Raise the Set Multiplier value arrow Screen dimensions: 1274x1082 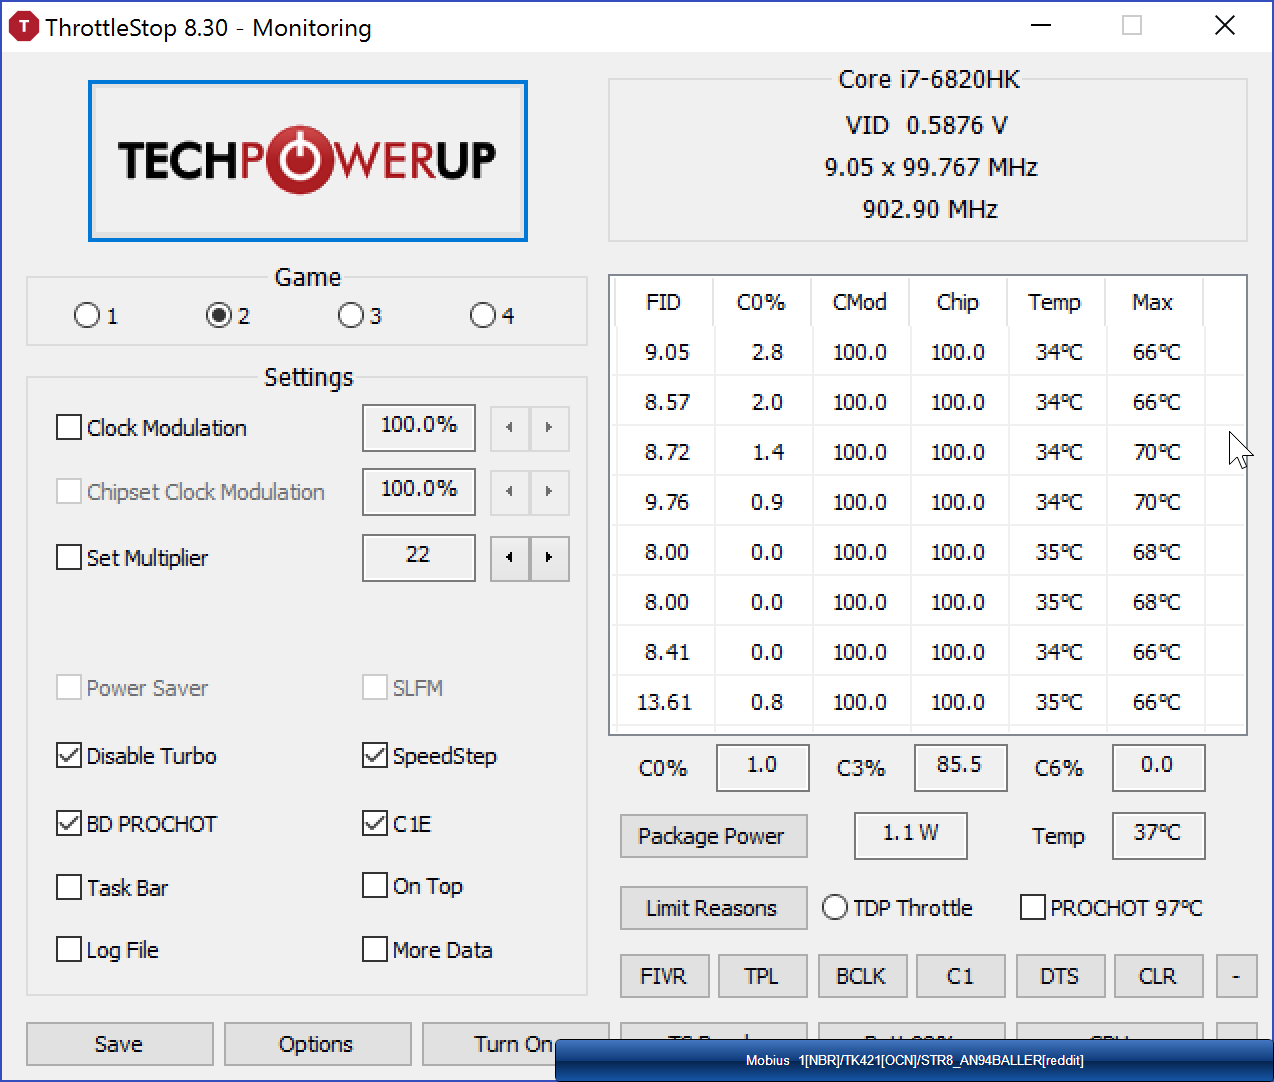(549, 558)
